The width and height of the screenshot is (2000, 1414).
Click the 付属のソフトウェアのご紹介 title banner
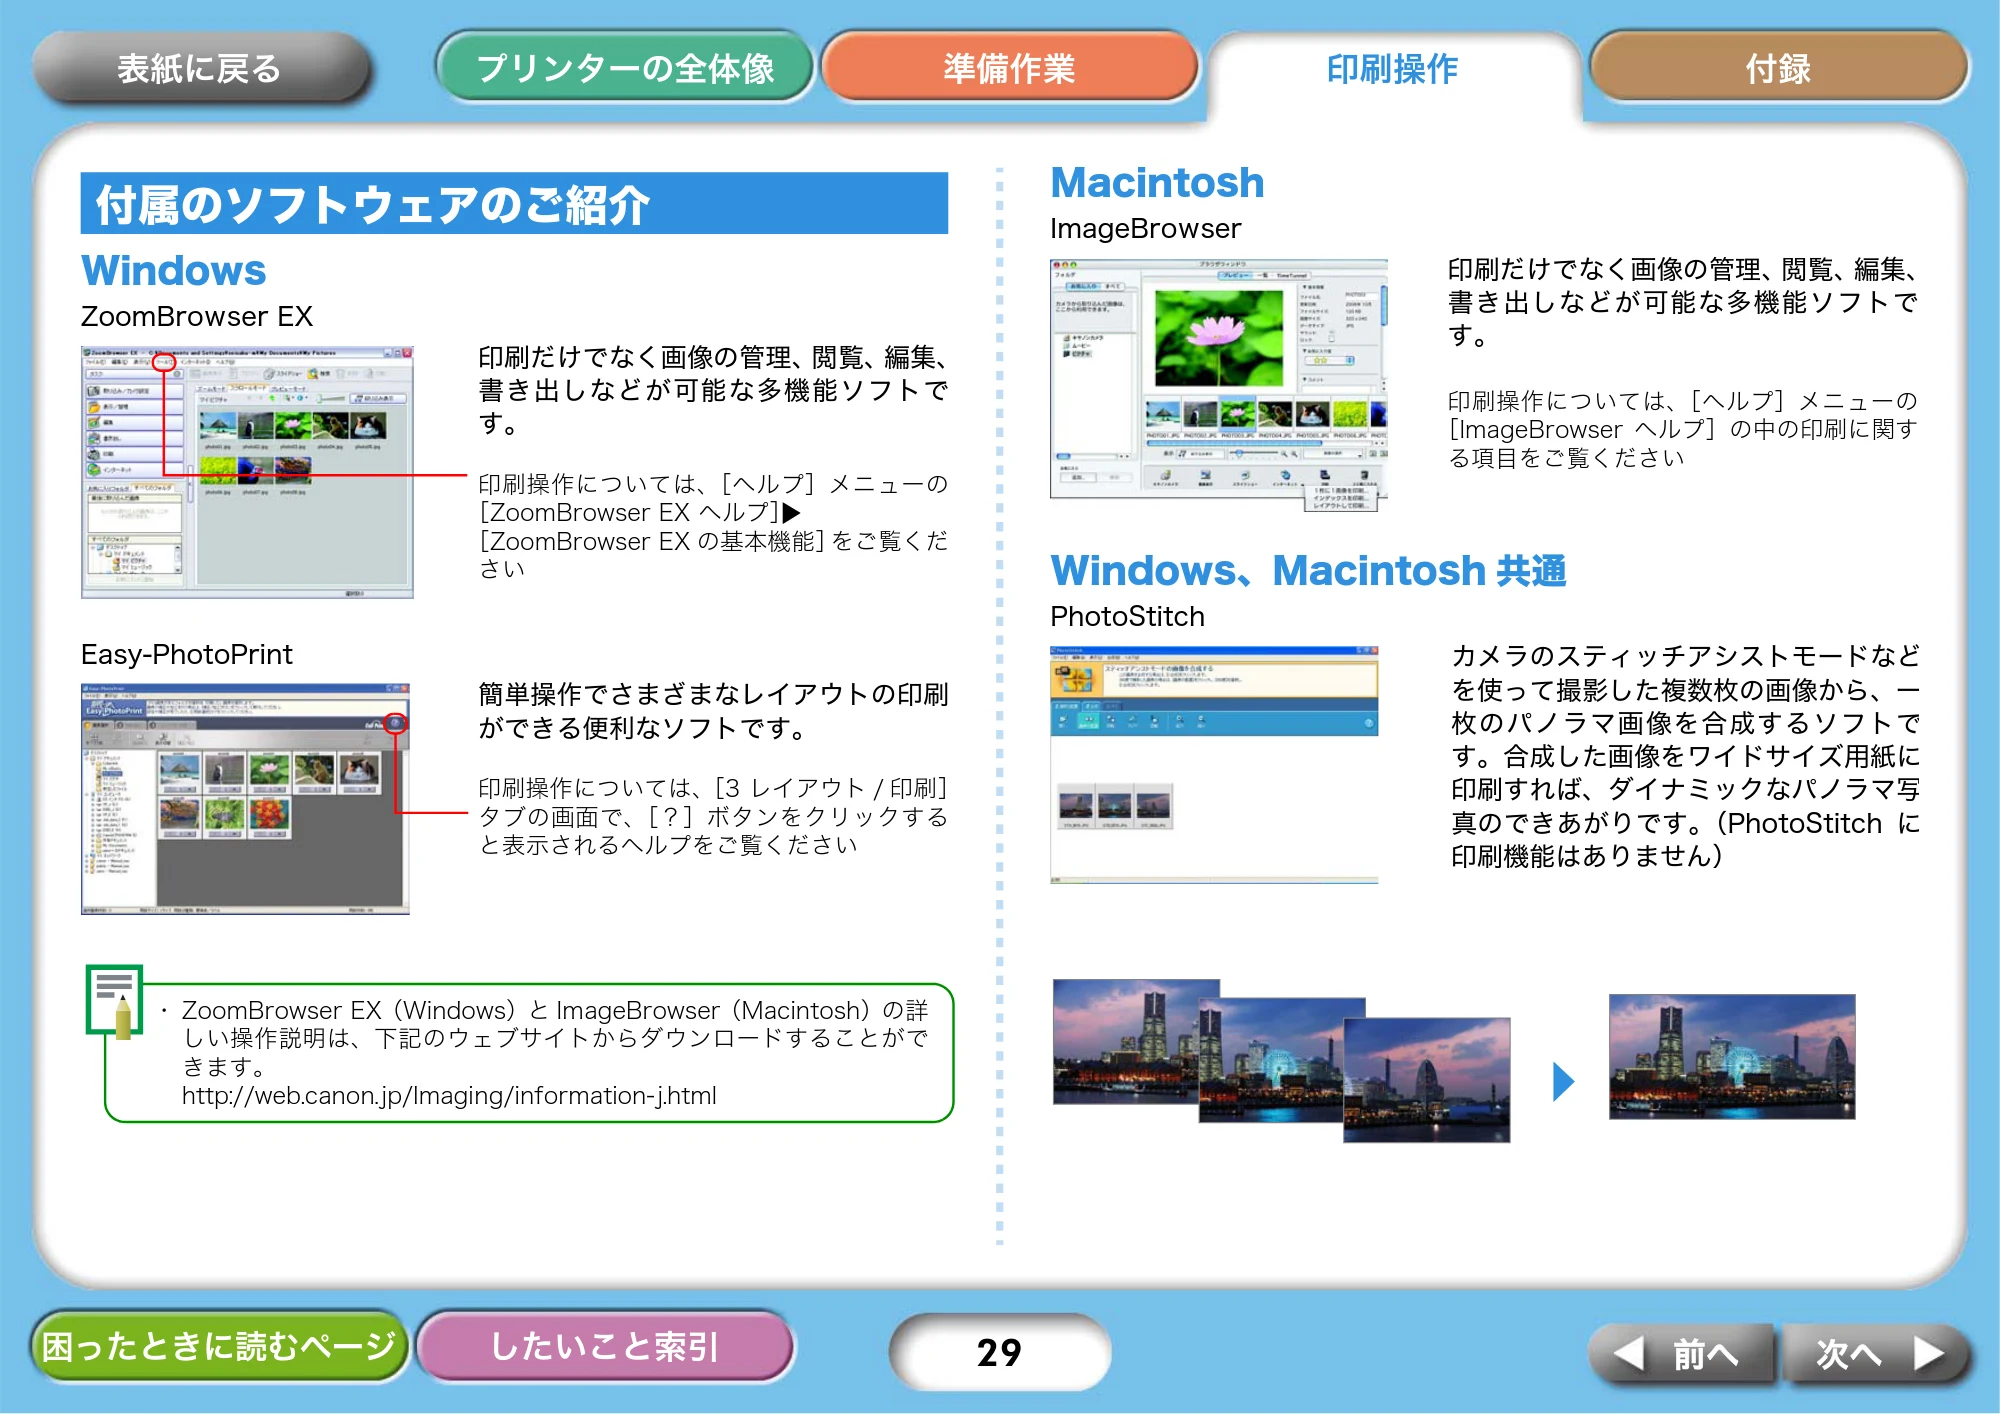pos(514,203)
